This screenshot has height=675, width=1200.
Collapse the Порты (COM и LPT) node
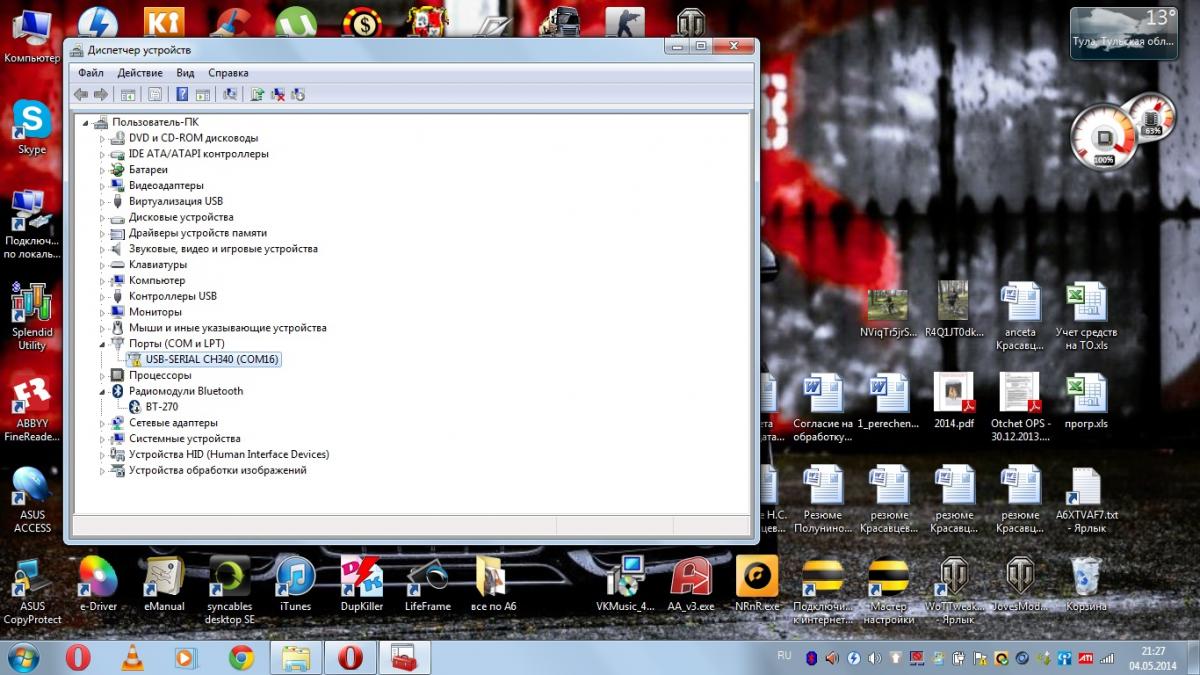pos(102,344)
